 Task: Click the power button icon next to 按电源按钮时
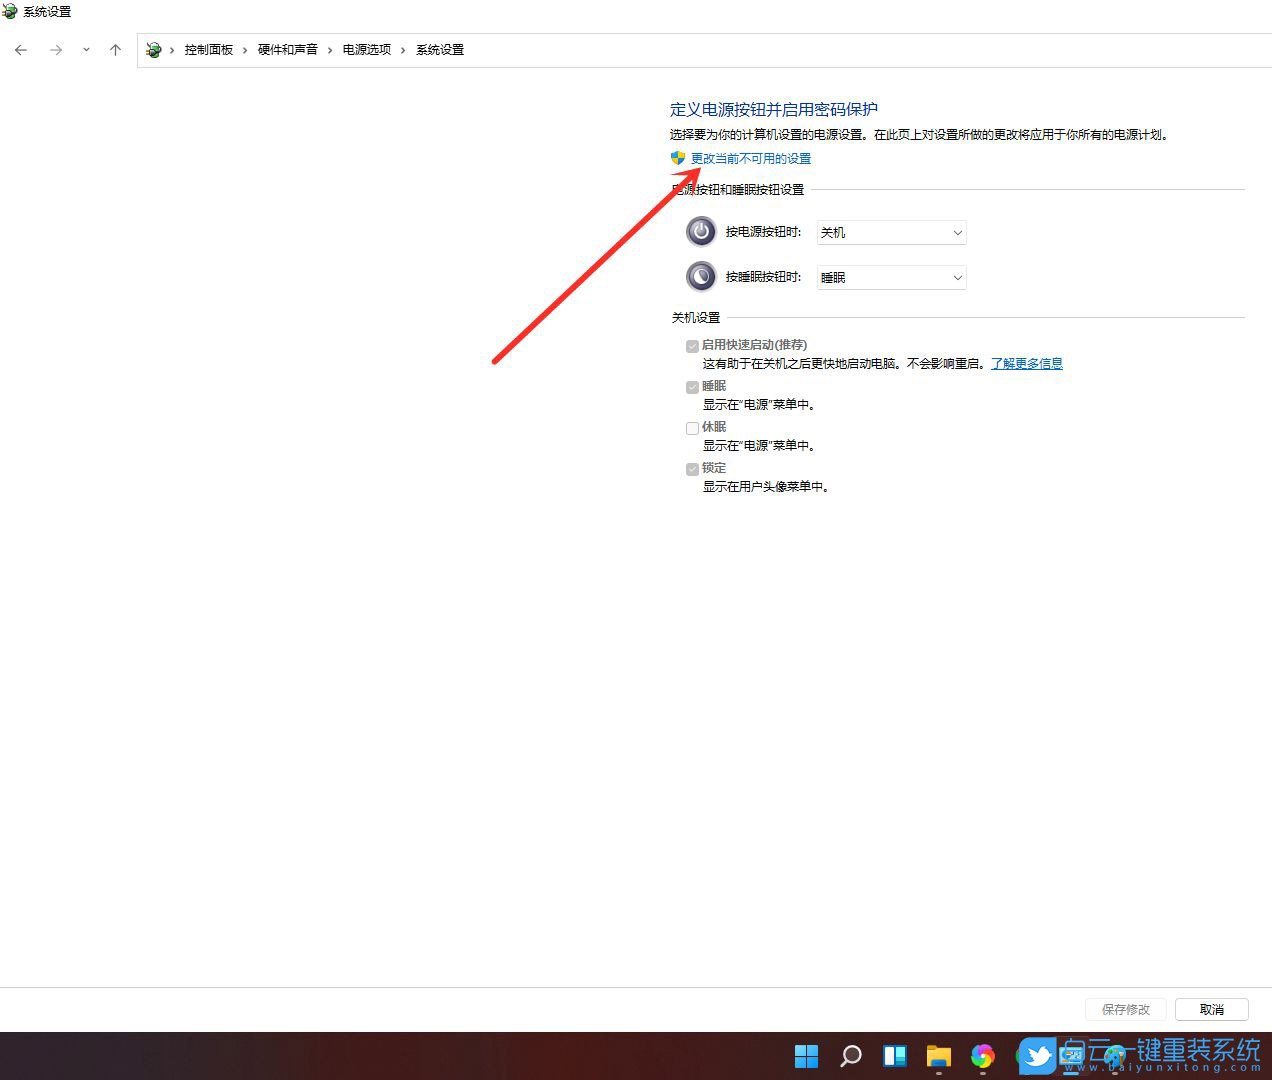pyautogui.click(x=701, y=231)
